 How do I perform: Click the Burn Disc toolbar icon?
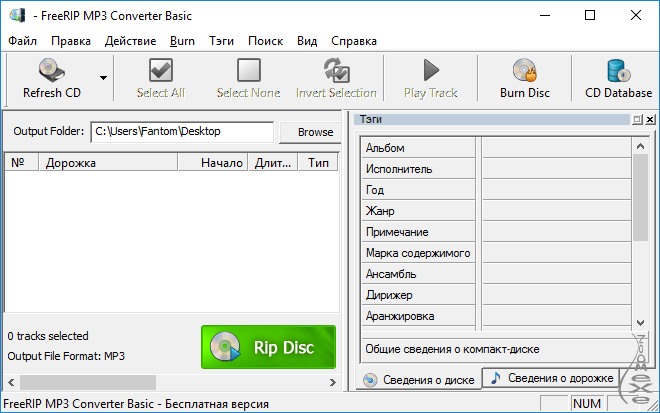pyautogui.click(x=524, y=70)
